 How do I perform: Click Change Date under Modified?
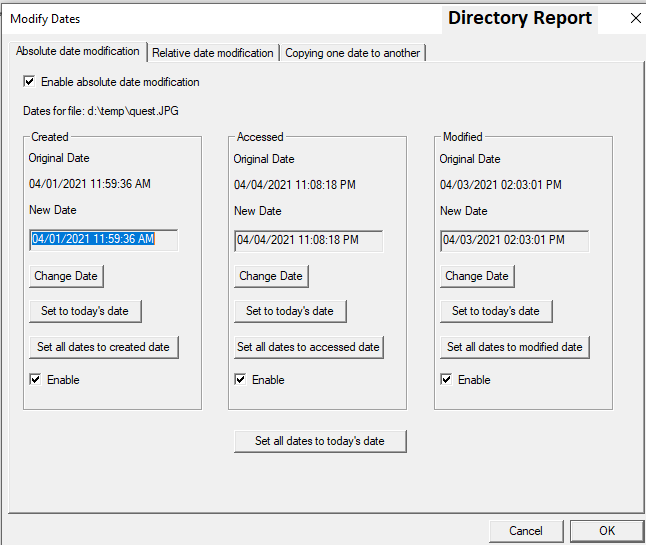[x=477, y=276]
